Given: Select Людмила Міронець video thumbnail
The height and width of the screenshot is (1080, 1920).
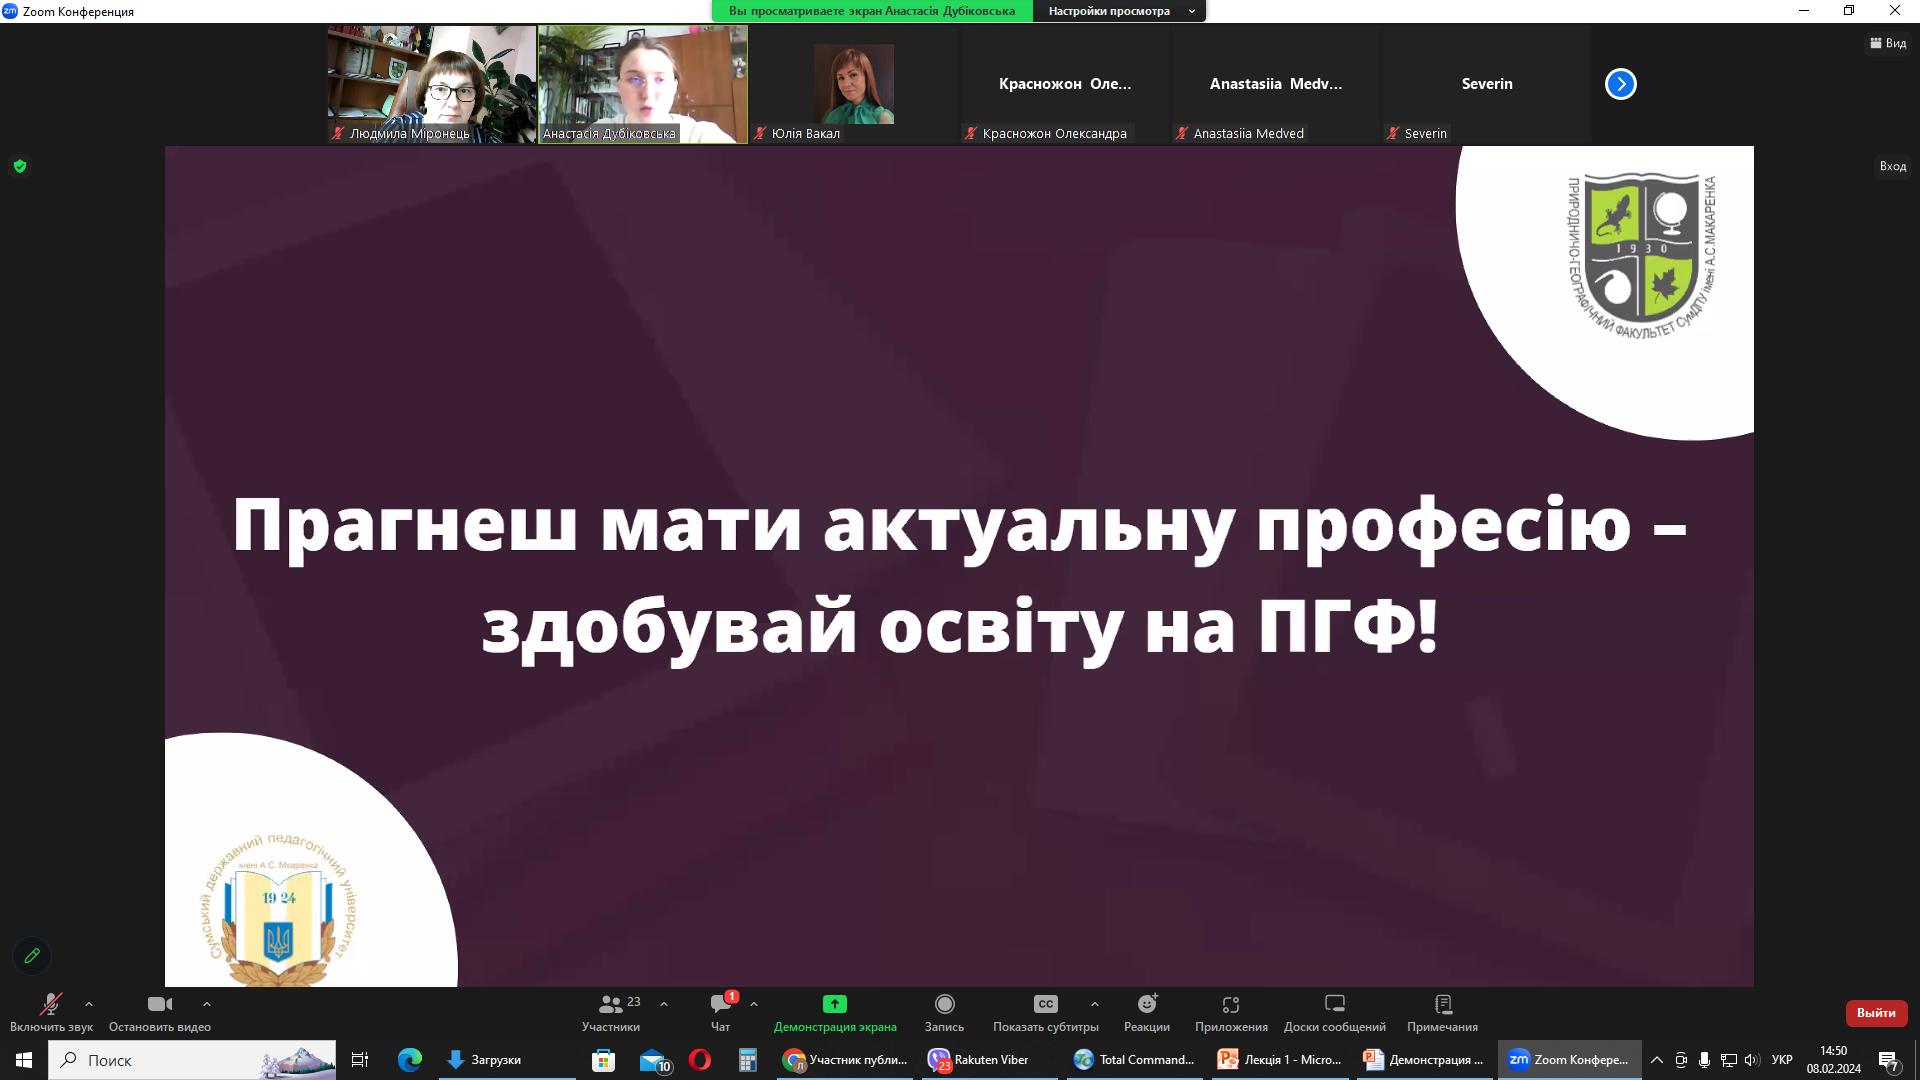Looking at the screenshot, I should coord(432,84).
